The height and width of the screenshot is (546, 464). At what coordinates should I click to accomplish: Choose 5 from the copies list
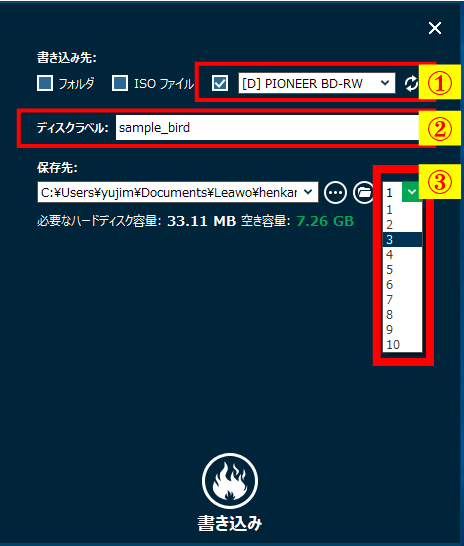coord(402,270)
